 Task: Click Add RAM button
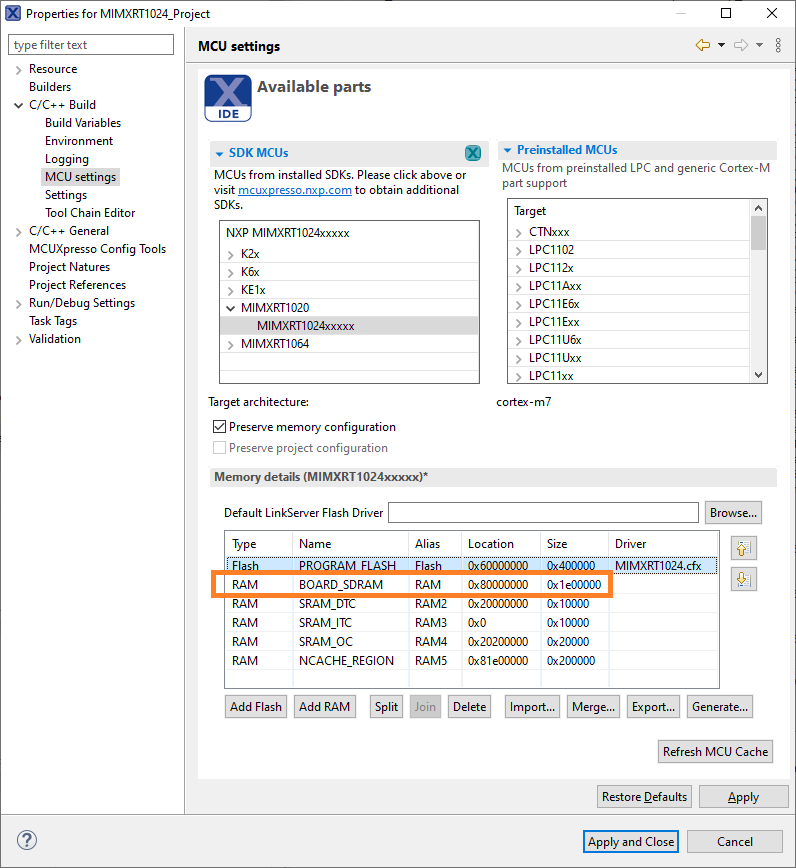[x=324, y=707]
